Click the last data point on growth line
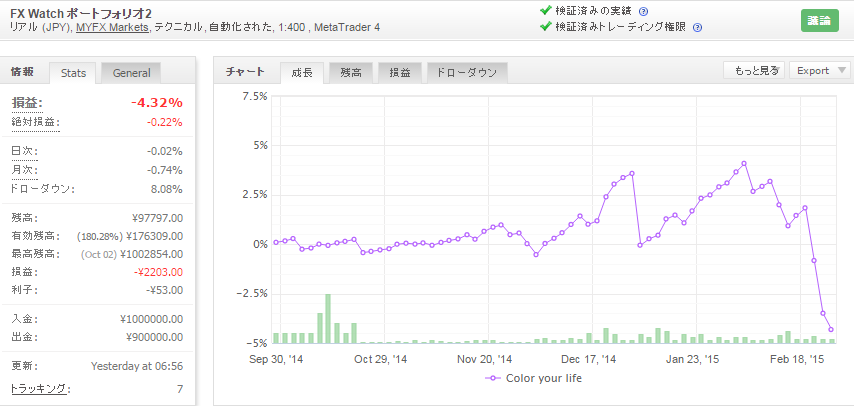The width and height of the screenshot is (854, 406). (831, 329)
